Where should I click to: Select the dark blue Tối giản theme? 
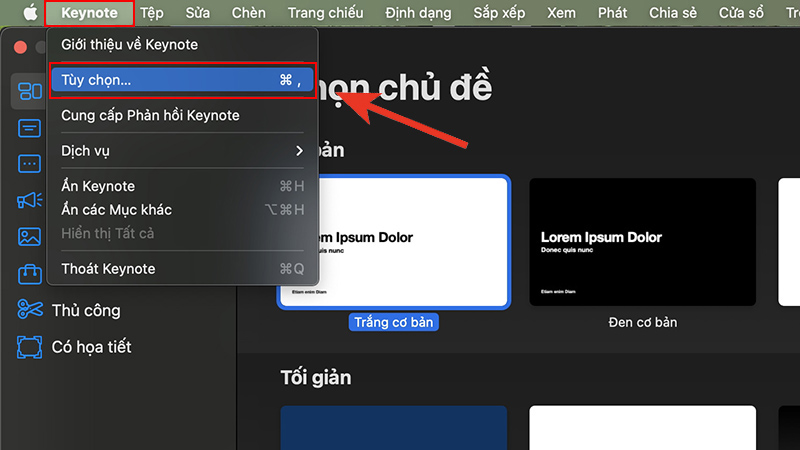click(394, 428)
